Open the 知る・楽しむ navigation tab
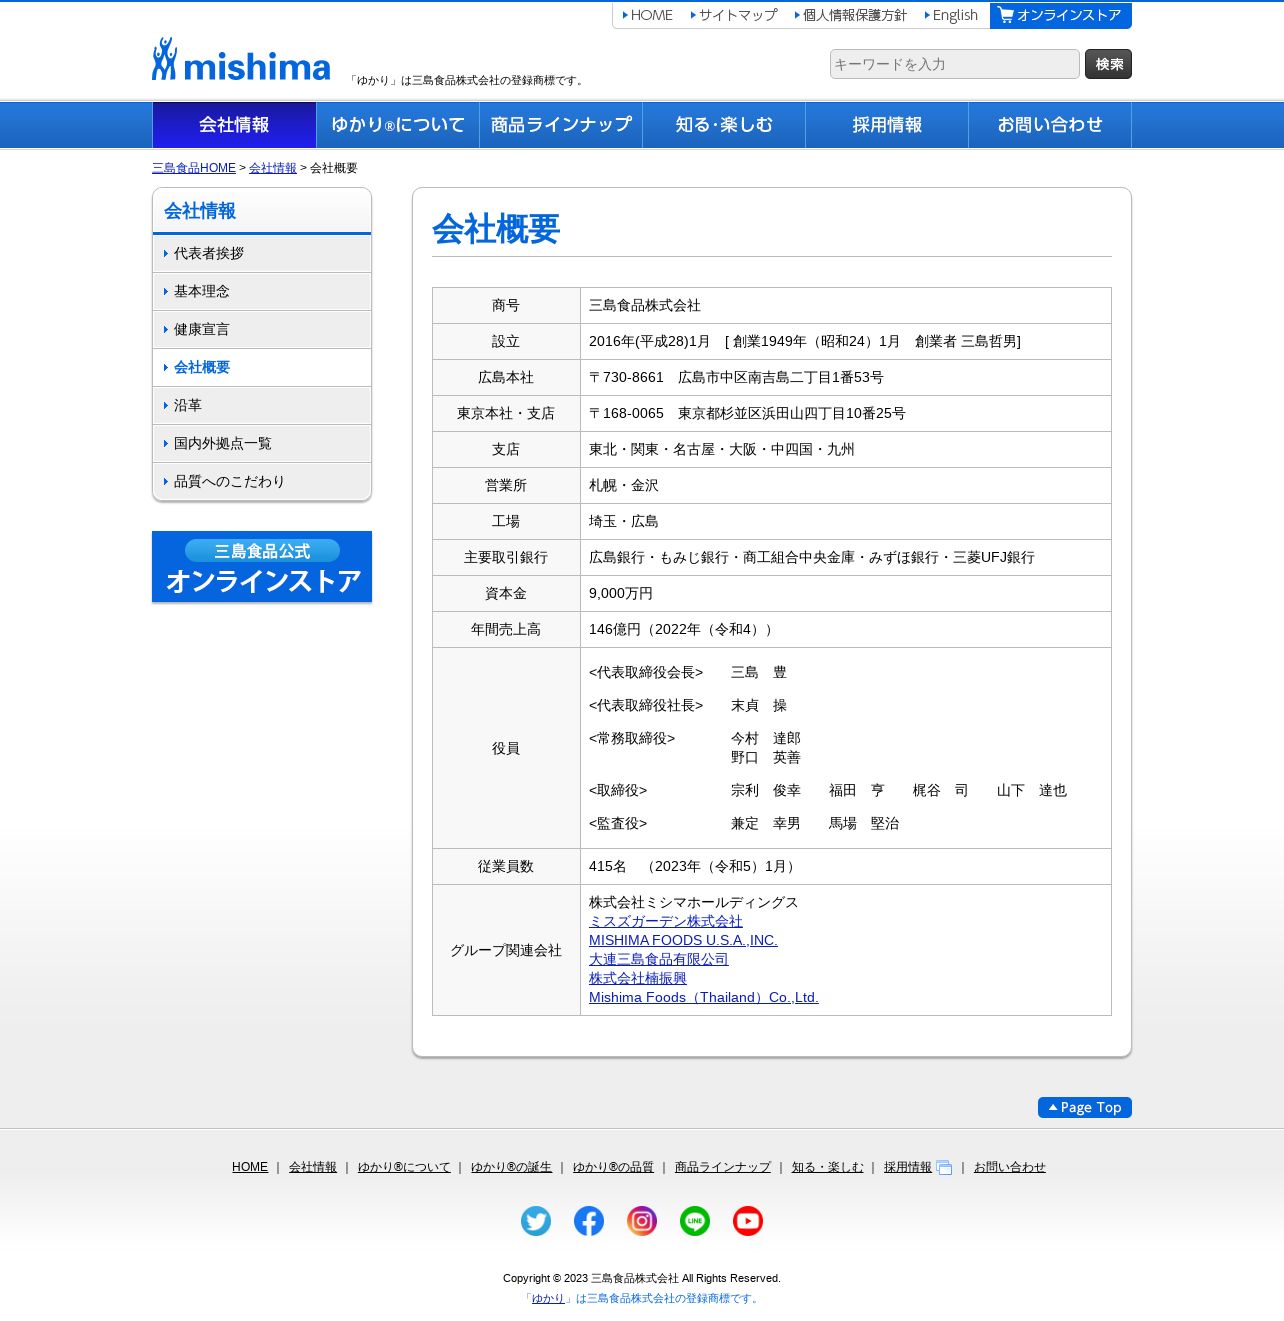Viewport: 1284px width, 1321px height. pos(724,125)
